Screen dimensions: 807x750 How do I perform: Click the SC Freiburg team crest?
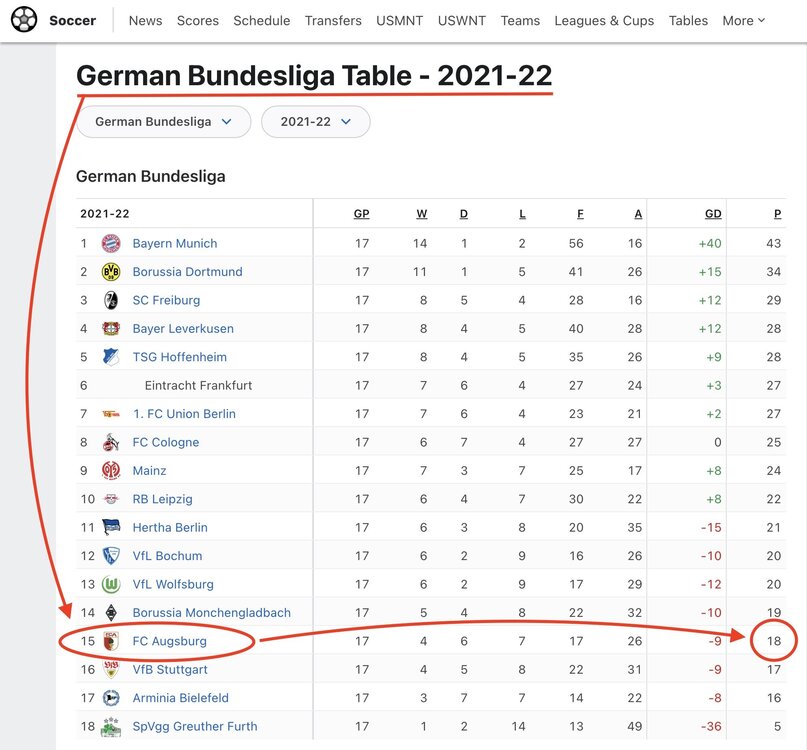(111, 300)
